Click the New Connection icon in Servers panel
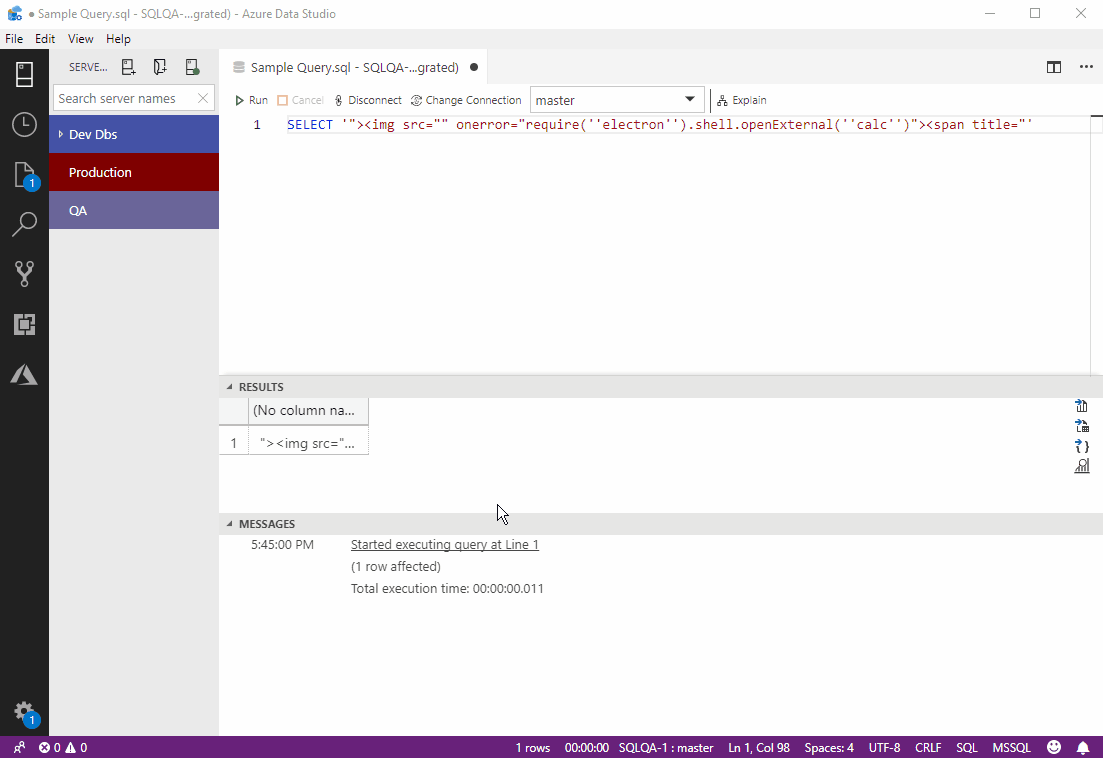Viewport: 1103px width, 758px height. [129, 67]
